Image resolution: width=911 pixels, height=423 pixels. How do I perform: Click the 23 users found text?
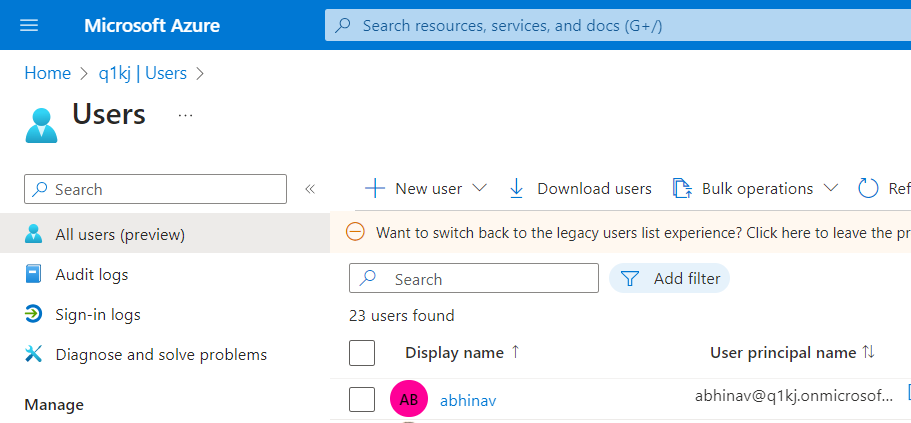[x=401, y=316]
